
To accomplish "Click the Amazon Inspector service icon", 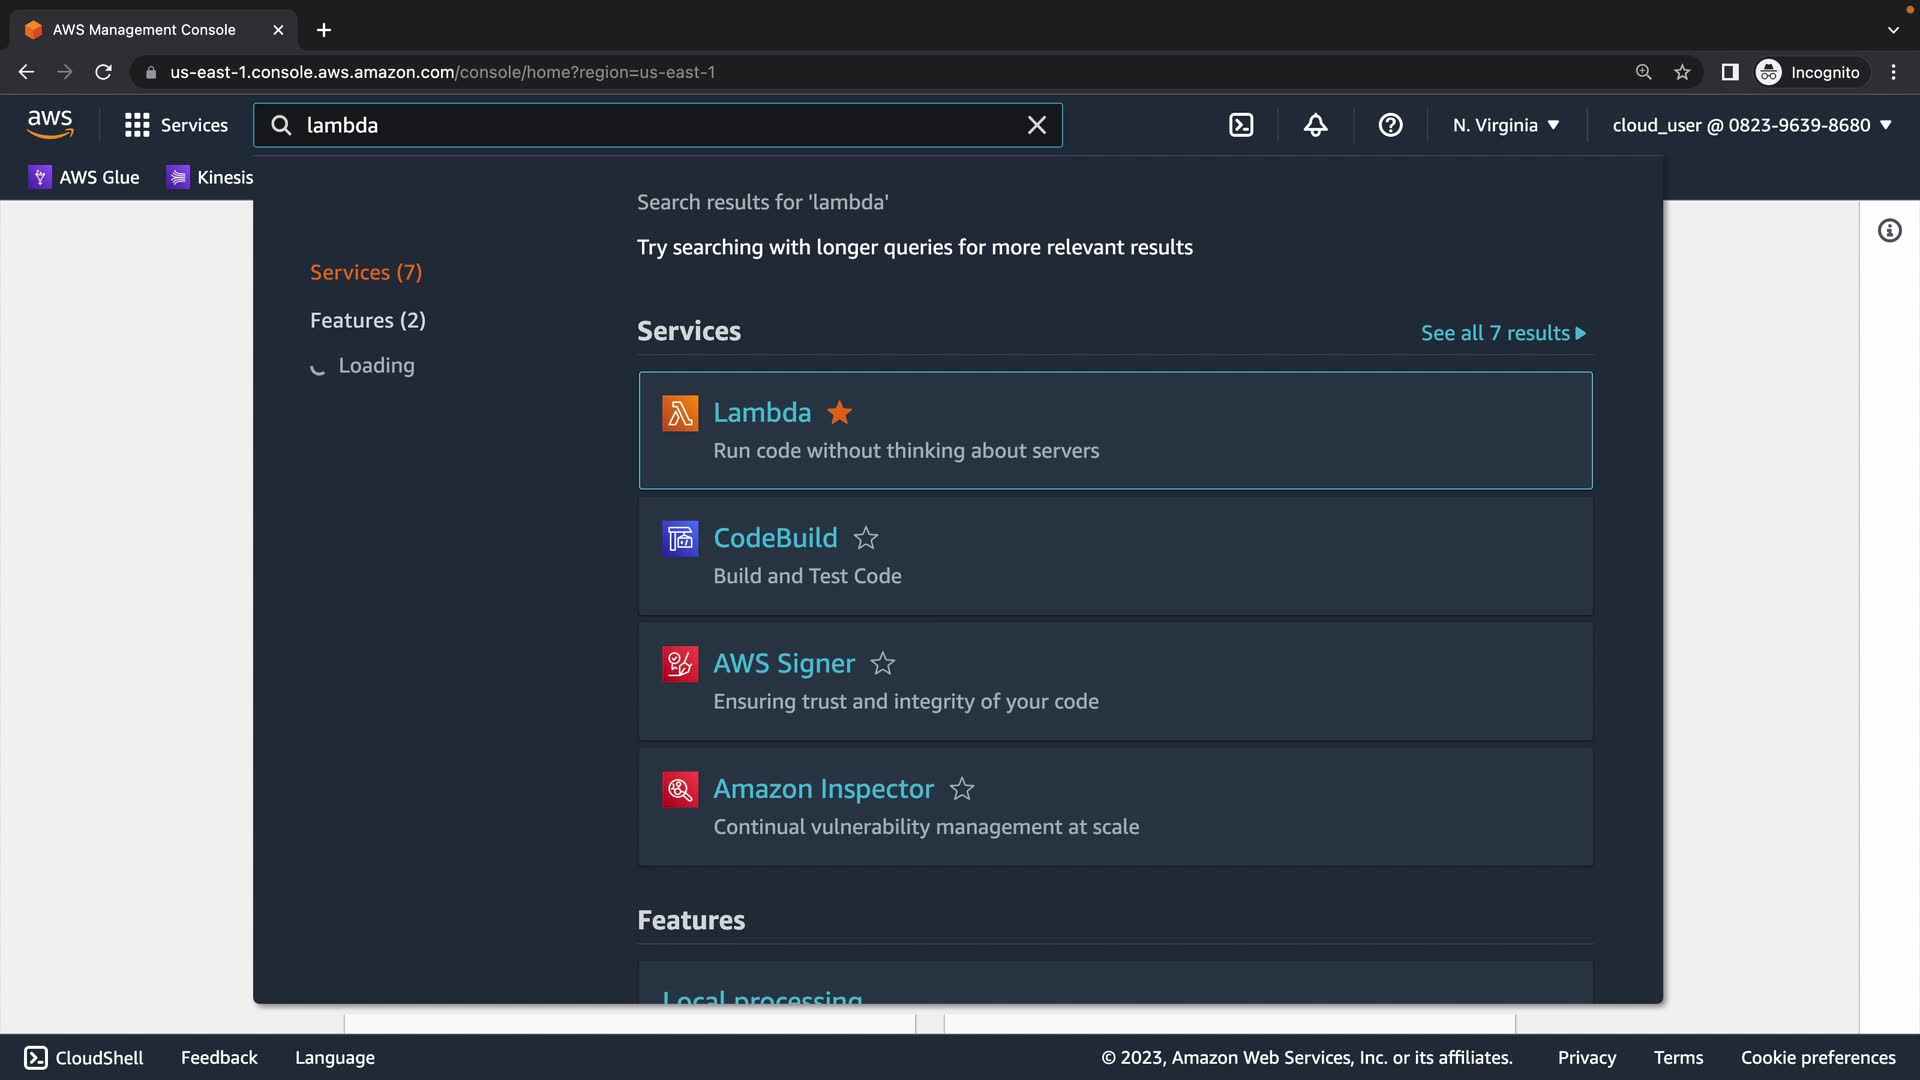I will (x=680, y=790).
